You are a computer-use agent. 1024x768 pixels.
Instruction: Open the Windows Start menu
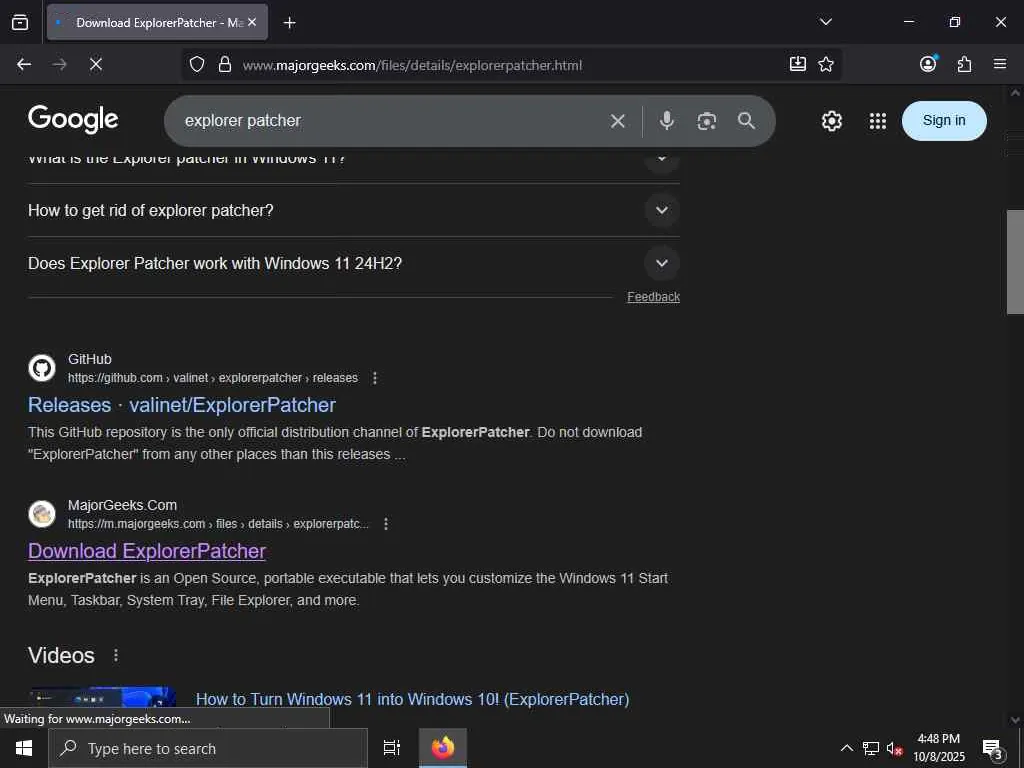(x=24, y=748)
